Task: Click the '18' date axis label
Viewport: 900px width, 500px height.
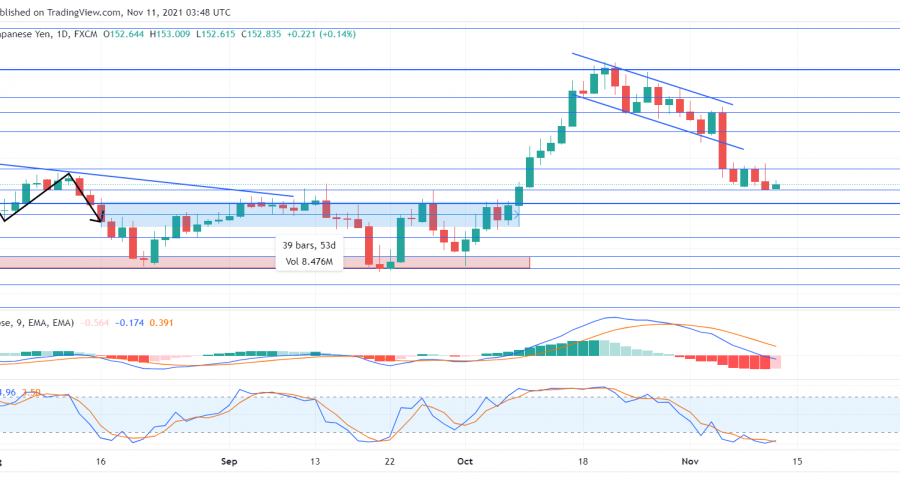Action: point(583,462)
